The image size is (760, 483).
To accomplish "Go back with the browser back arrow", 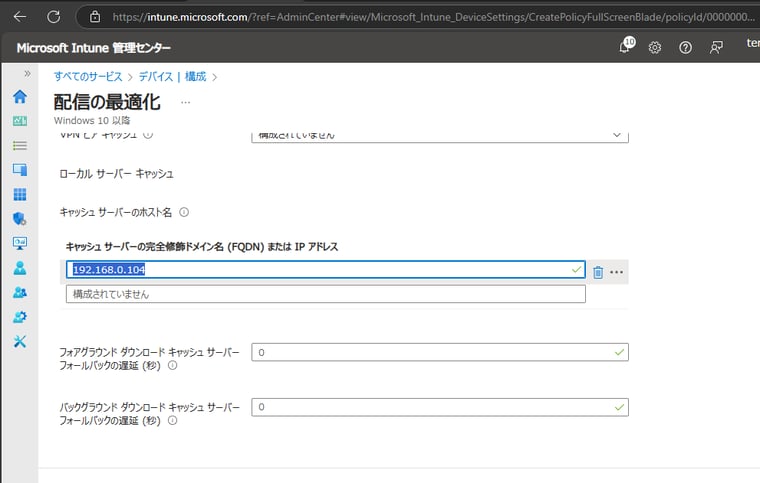I will [x=20, y=17].
